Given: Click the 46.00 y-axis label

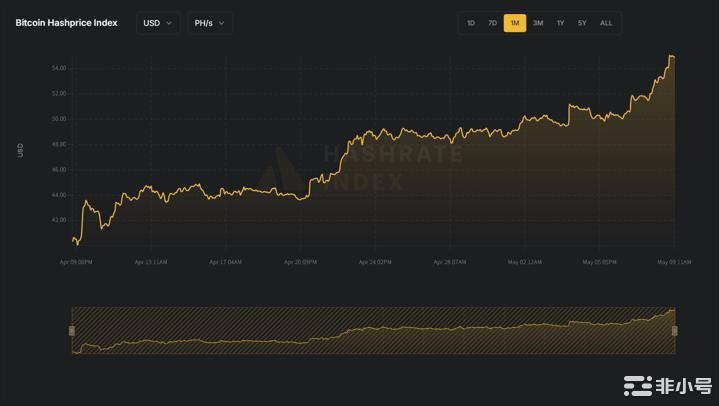Looking at the screenshot, I should [x=59, y=170].
